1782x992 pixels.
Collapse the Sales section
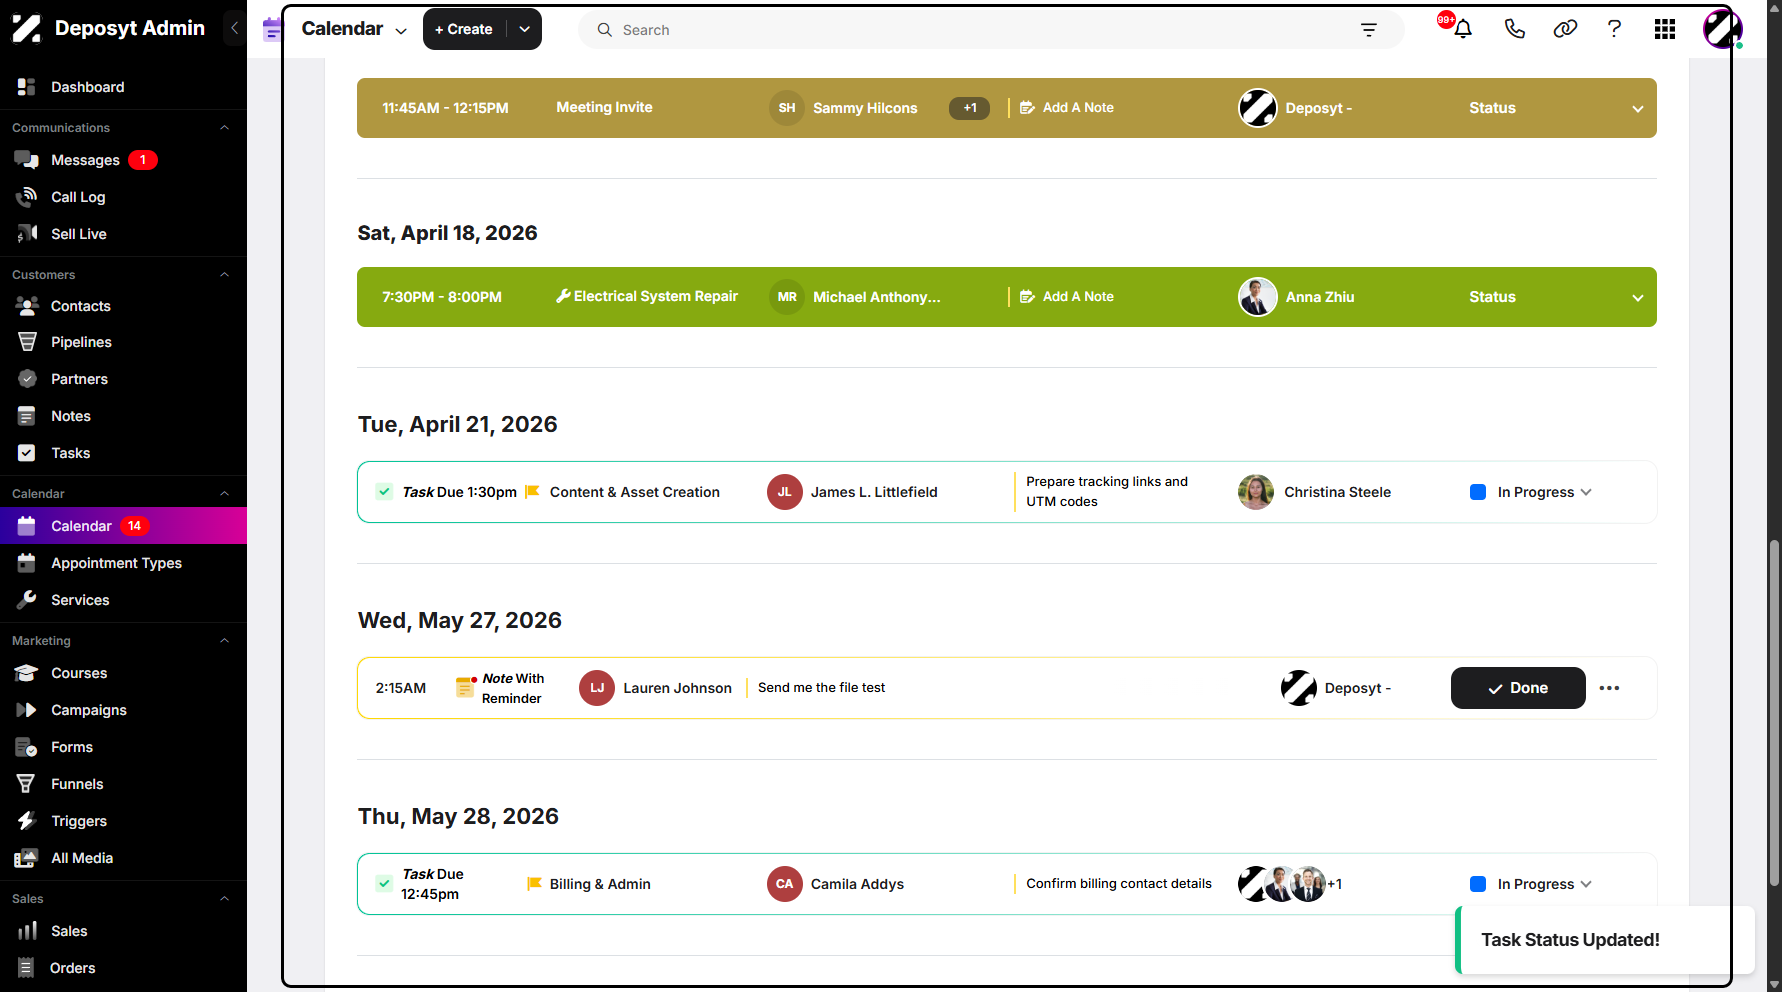tap(224, 899)
